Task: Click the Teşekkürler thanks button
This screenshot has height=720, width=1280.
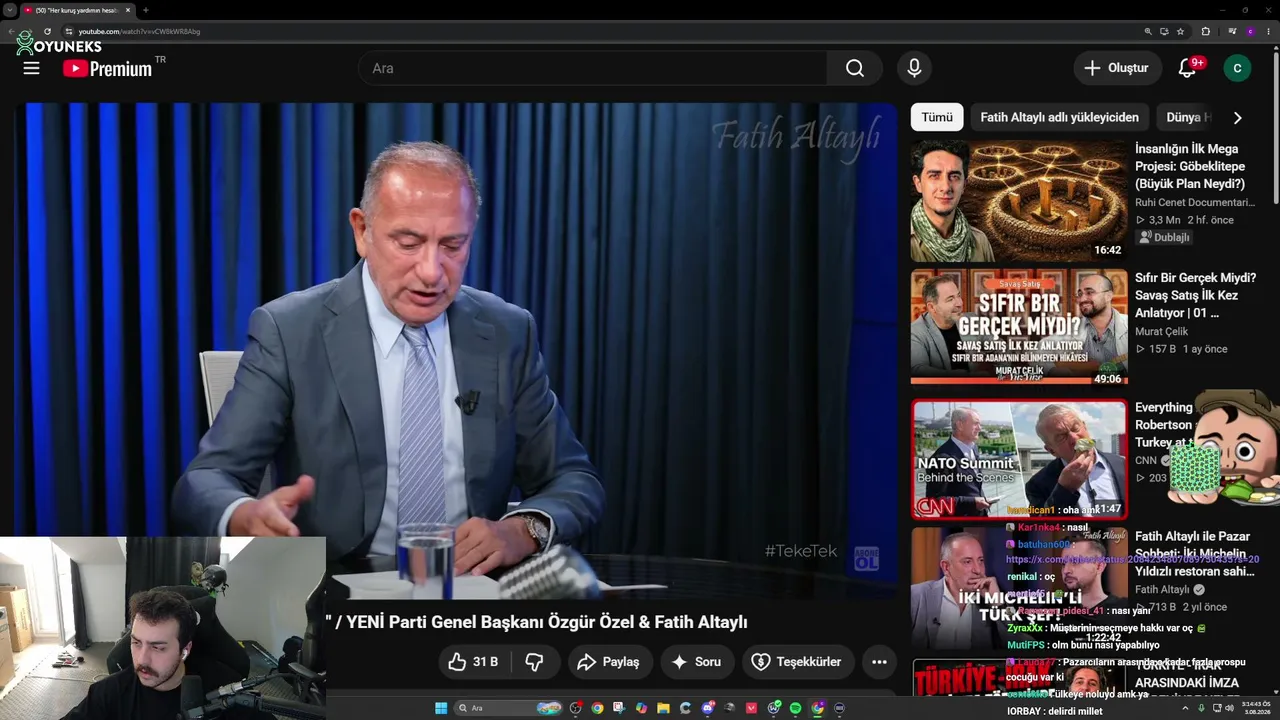Action: (797, 662)
